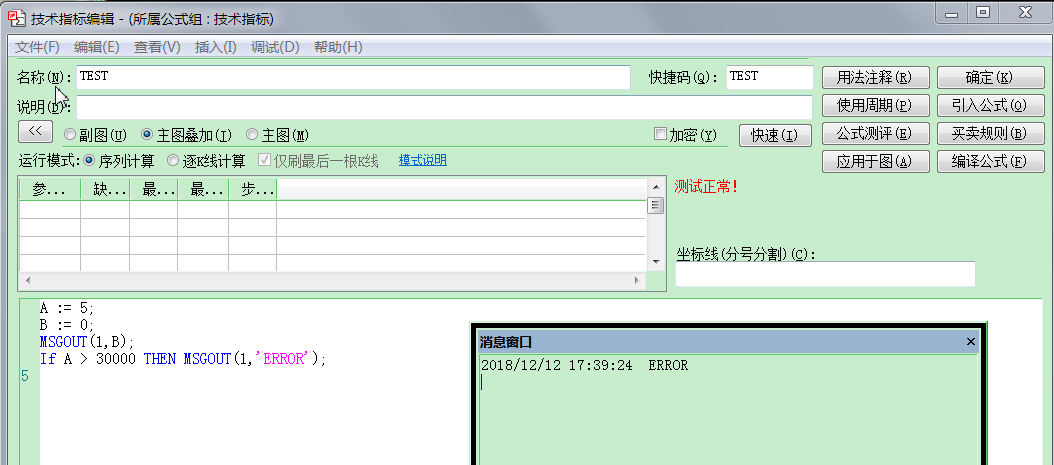Select 逐K线计算 run mode
The image size is (1054, 465).
pyautogui.click(x=173, y=161)
